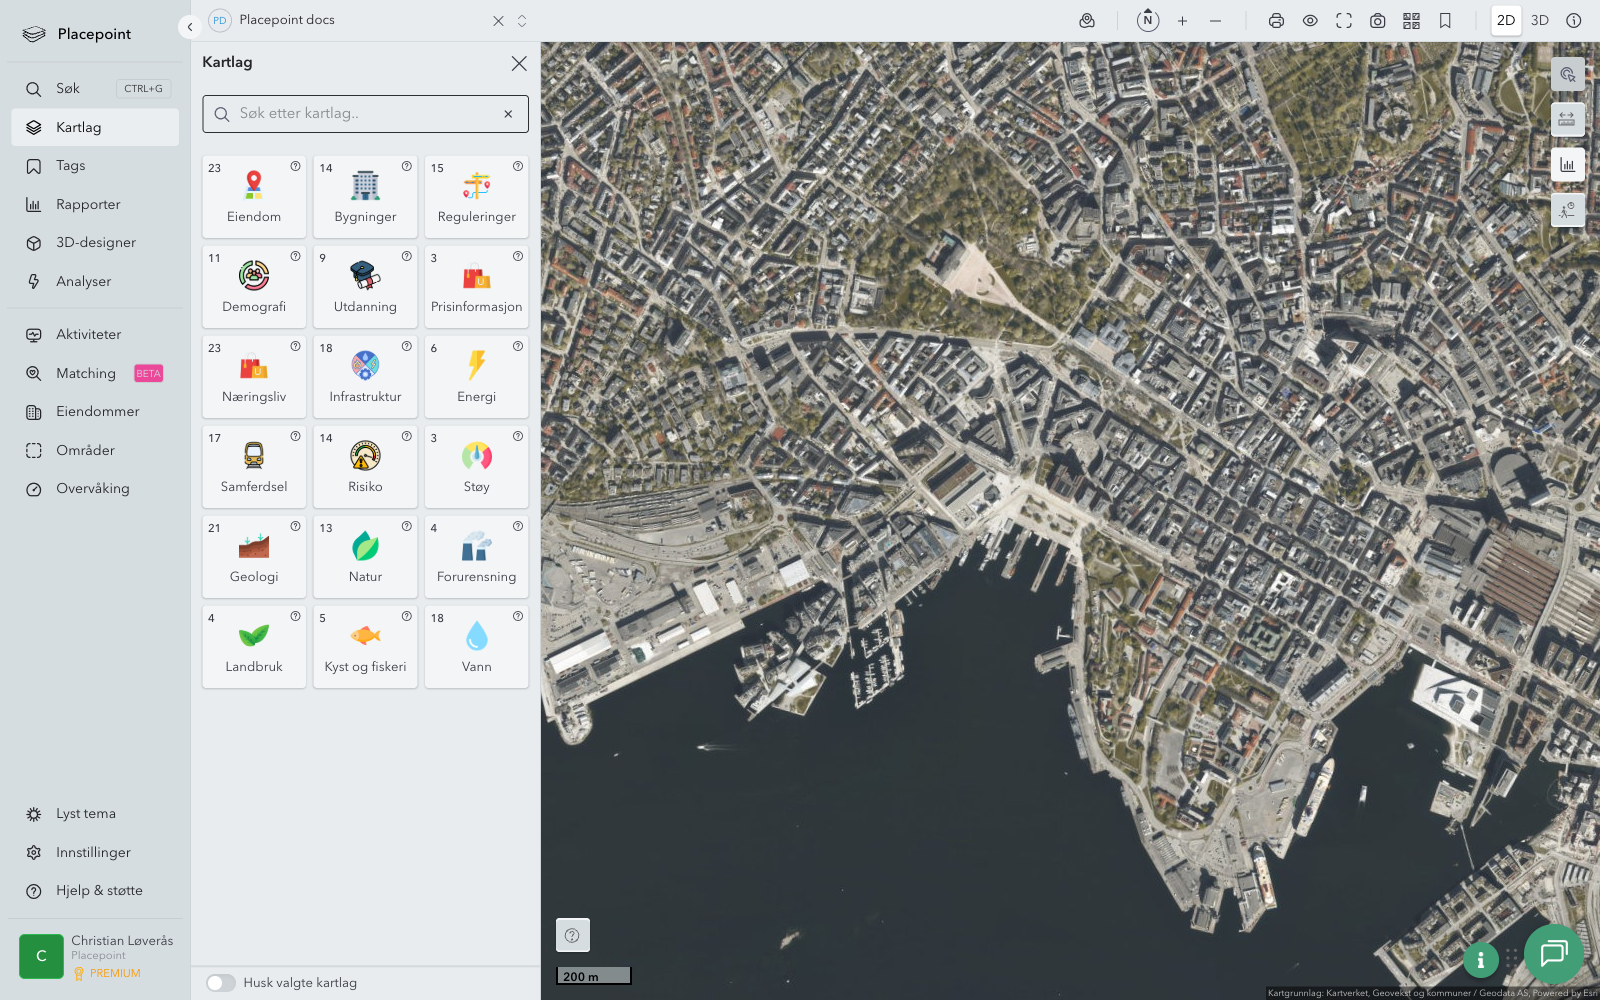Image resolution: width=1600 pixels, height=1000 pixels.
Task: Open the chat support bubble
Action: pos(1553,954)
